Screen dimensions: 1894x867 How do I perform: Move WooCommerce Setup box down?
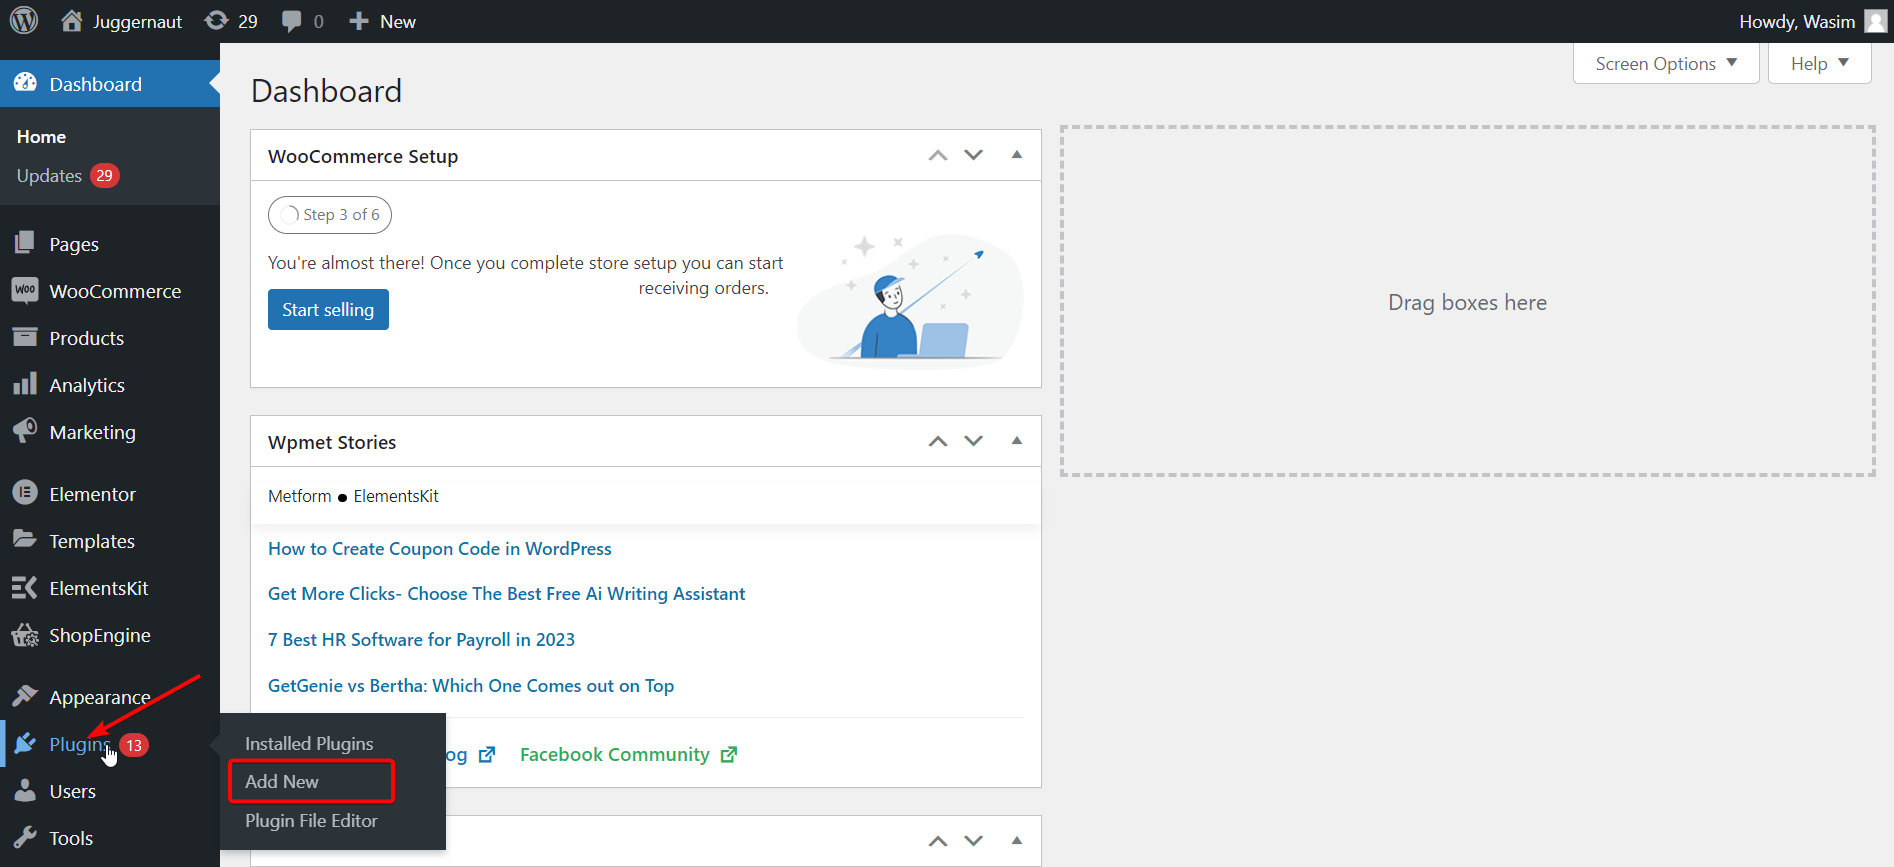(973, 155)
